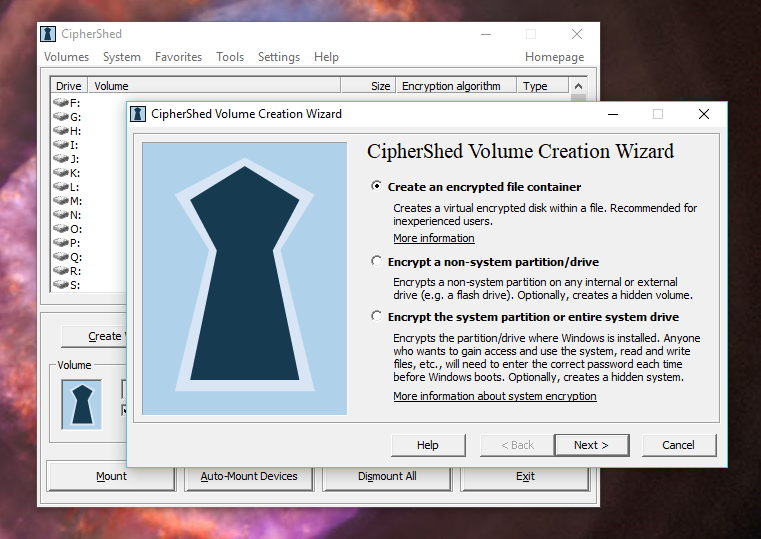Screen dimensions: 761x539
Task: Click the Mount button
Action: tap(111, 476)
